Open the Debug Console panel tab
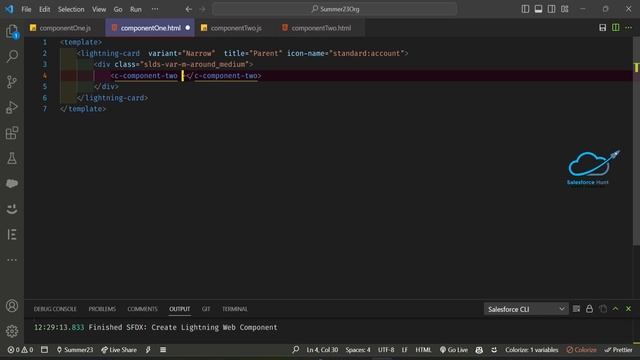Image resolution: width=640 pixels, height=360 pixels. (55, 309)
